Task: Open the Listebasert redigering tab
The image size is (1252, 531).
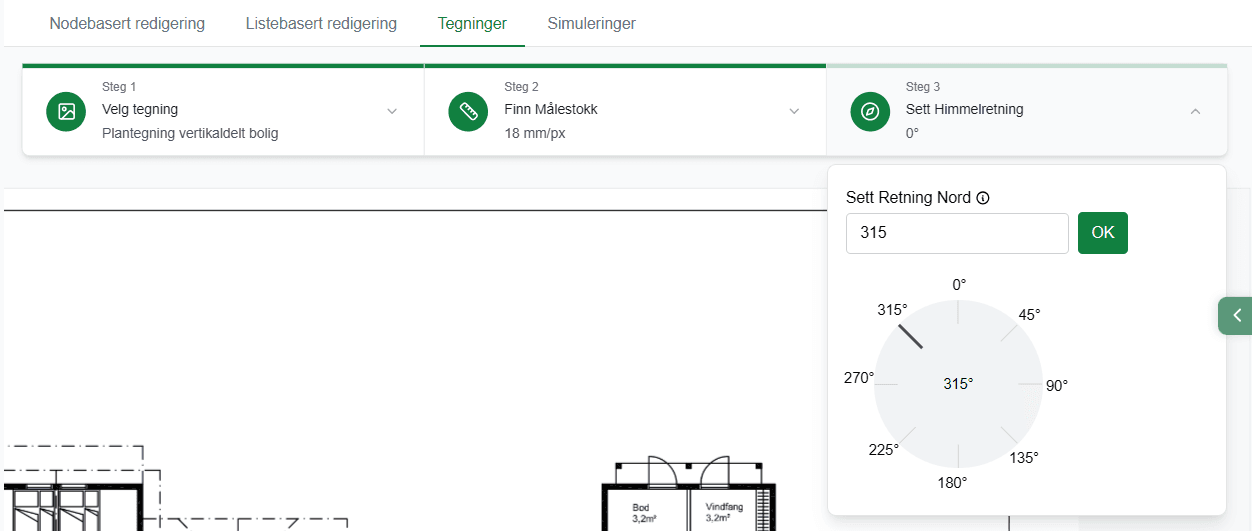Action: [x=321, y=23]
